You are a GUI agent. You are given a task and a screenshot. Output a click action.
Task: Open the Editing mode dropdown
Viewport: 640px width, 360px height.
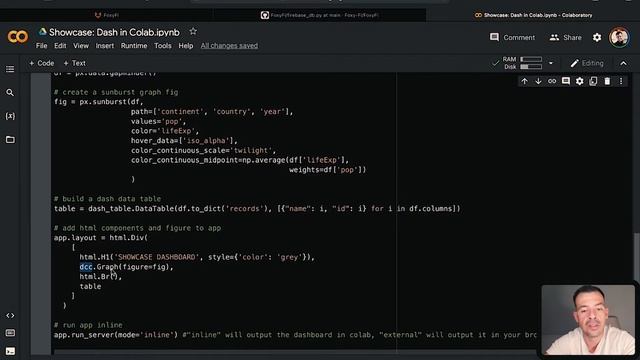click(587, 63)
